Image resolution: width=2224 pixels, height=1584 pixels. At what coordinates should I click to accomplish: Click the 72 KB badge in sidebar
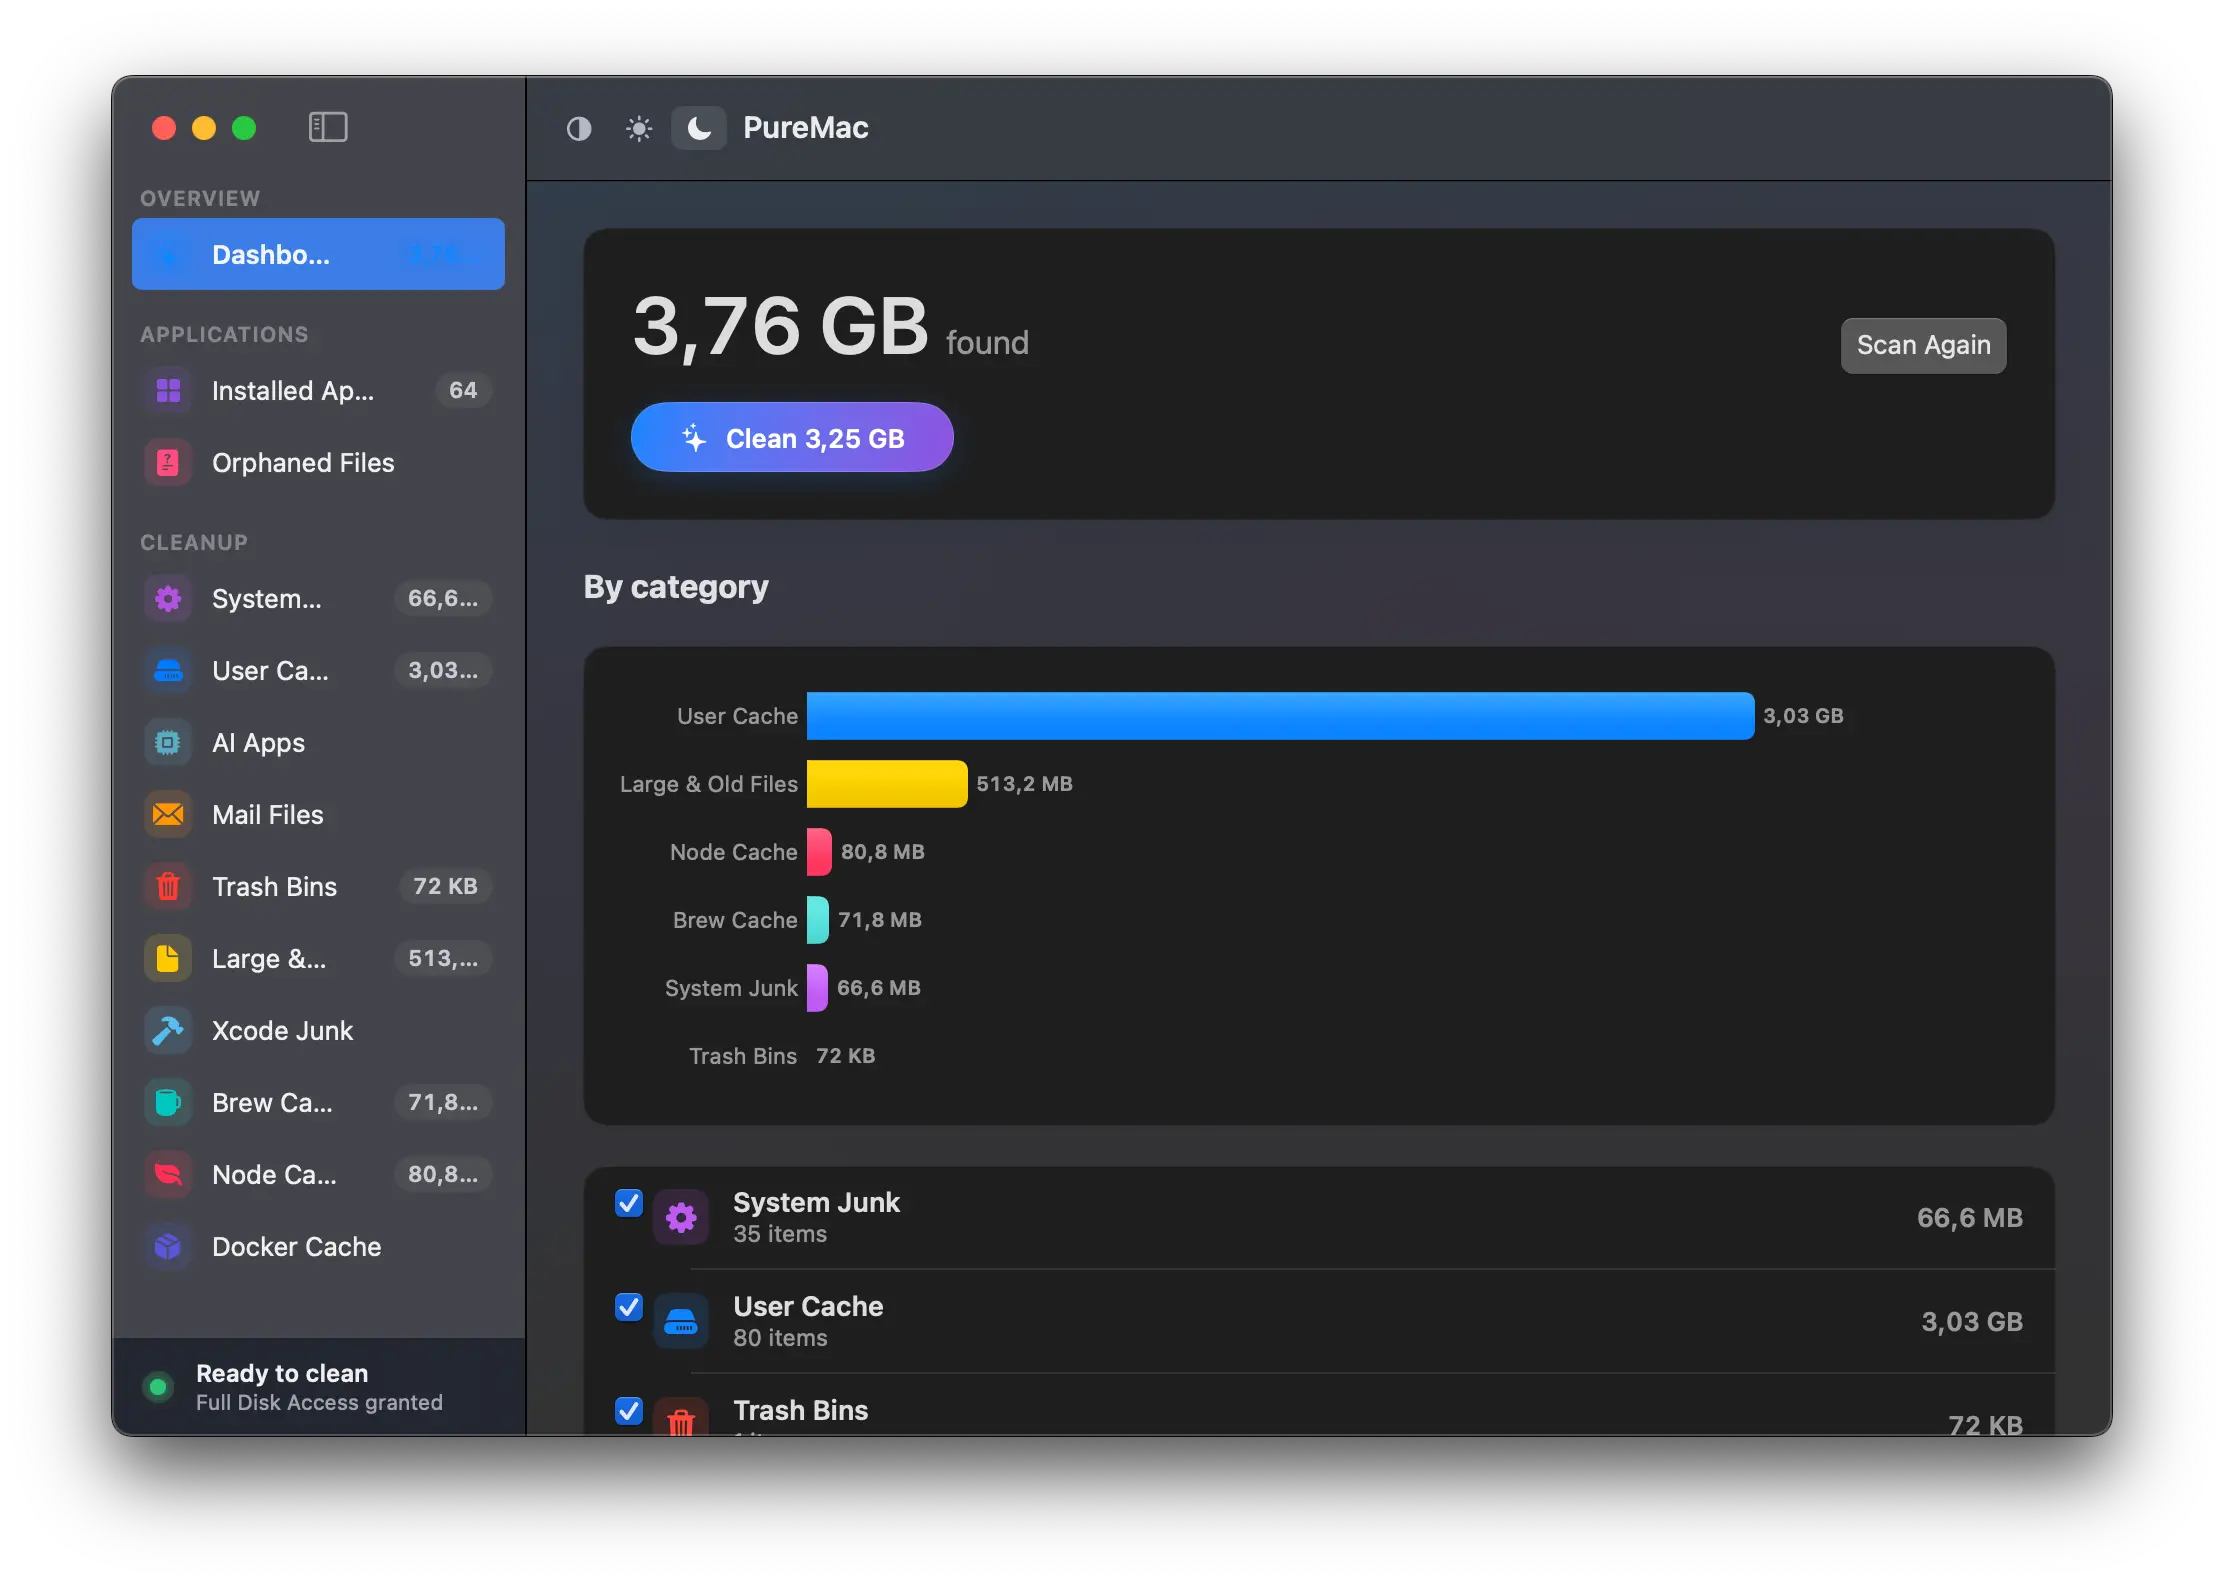tap(445, 886)
